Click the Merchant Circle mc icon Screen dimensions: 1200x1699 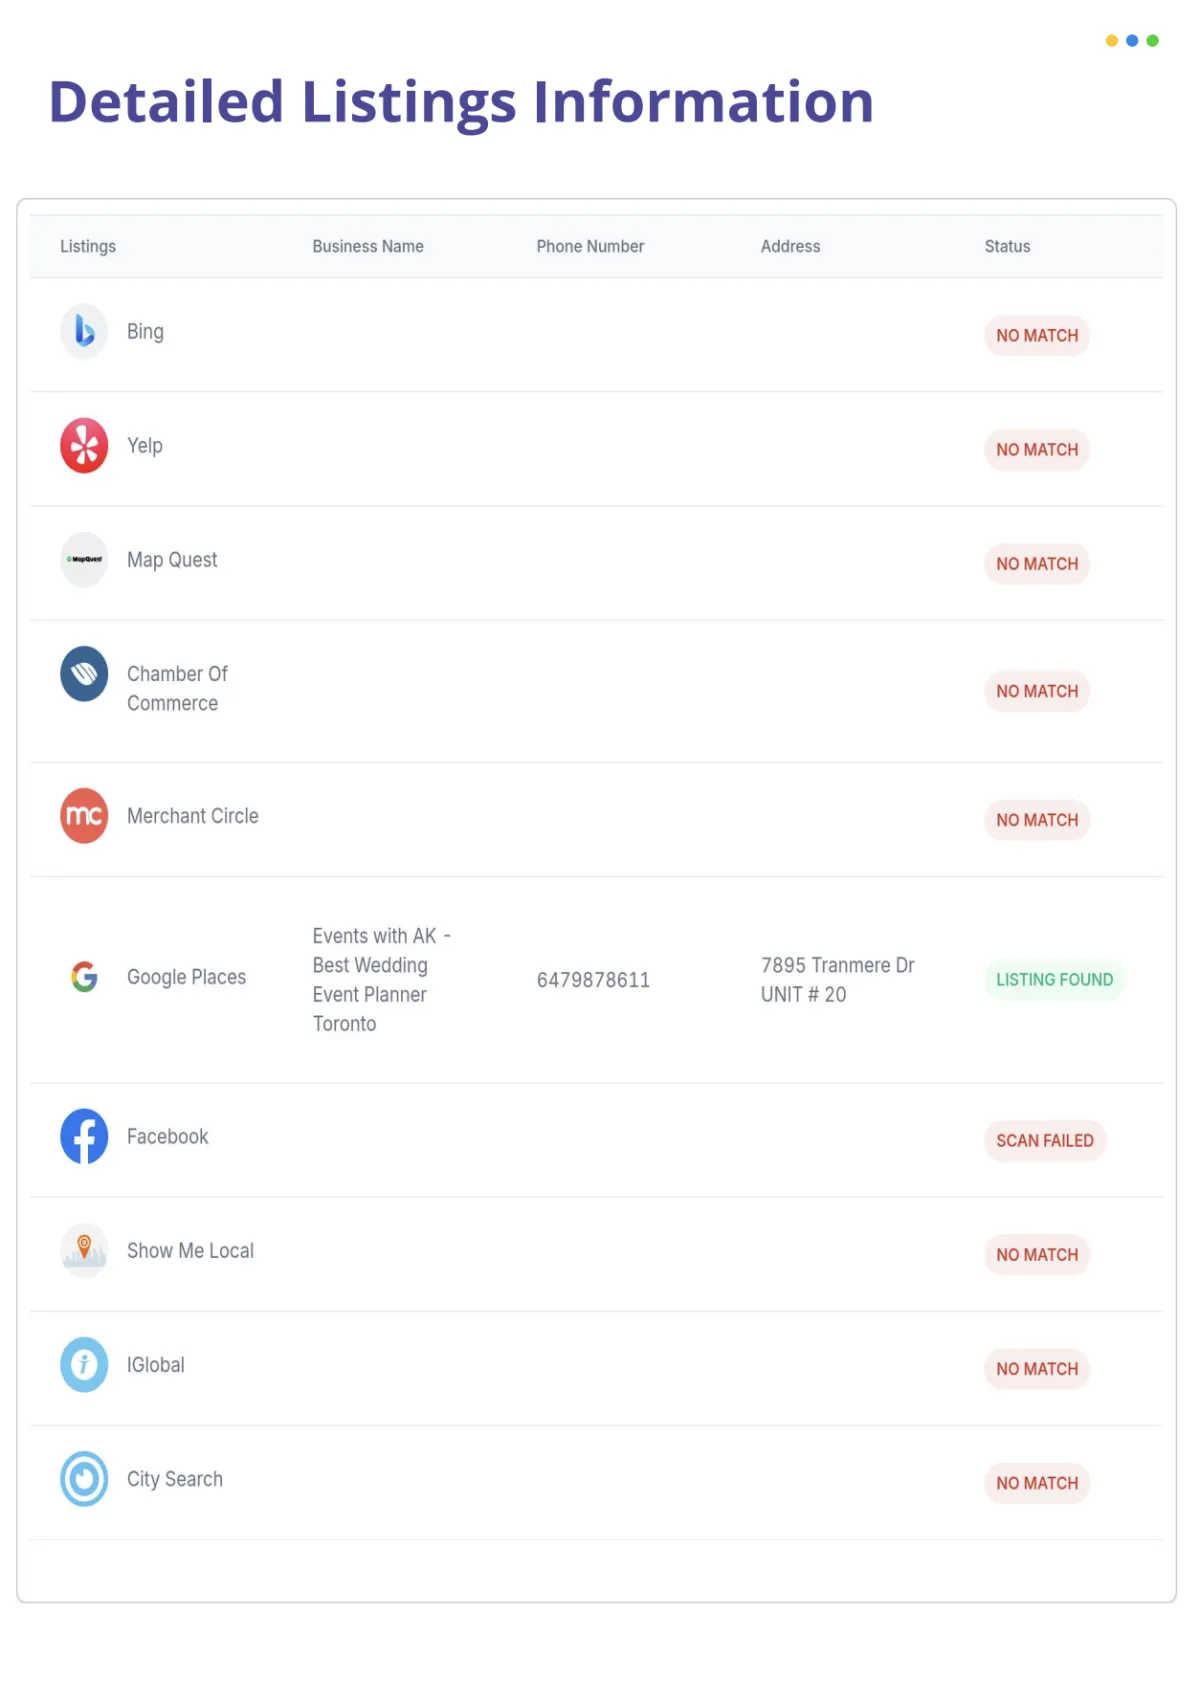(84, 816)
